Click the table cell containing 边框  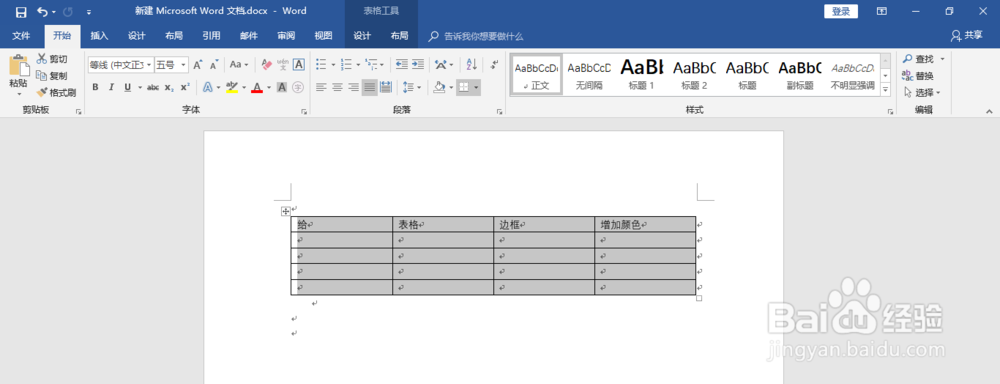[544, 225]
